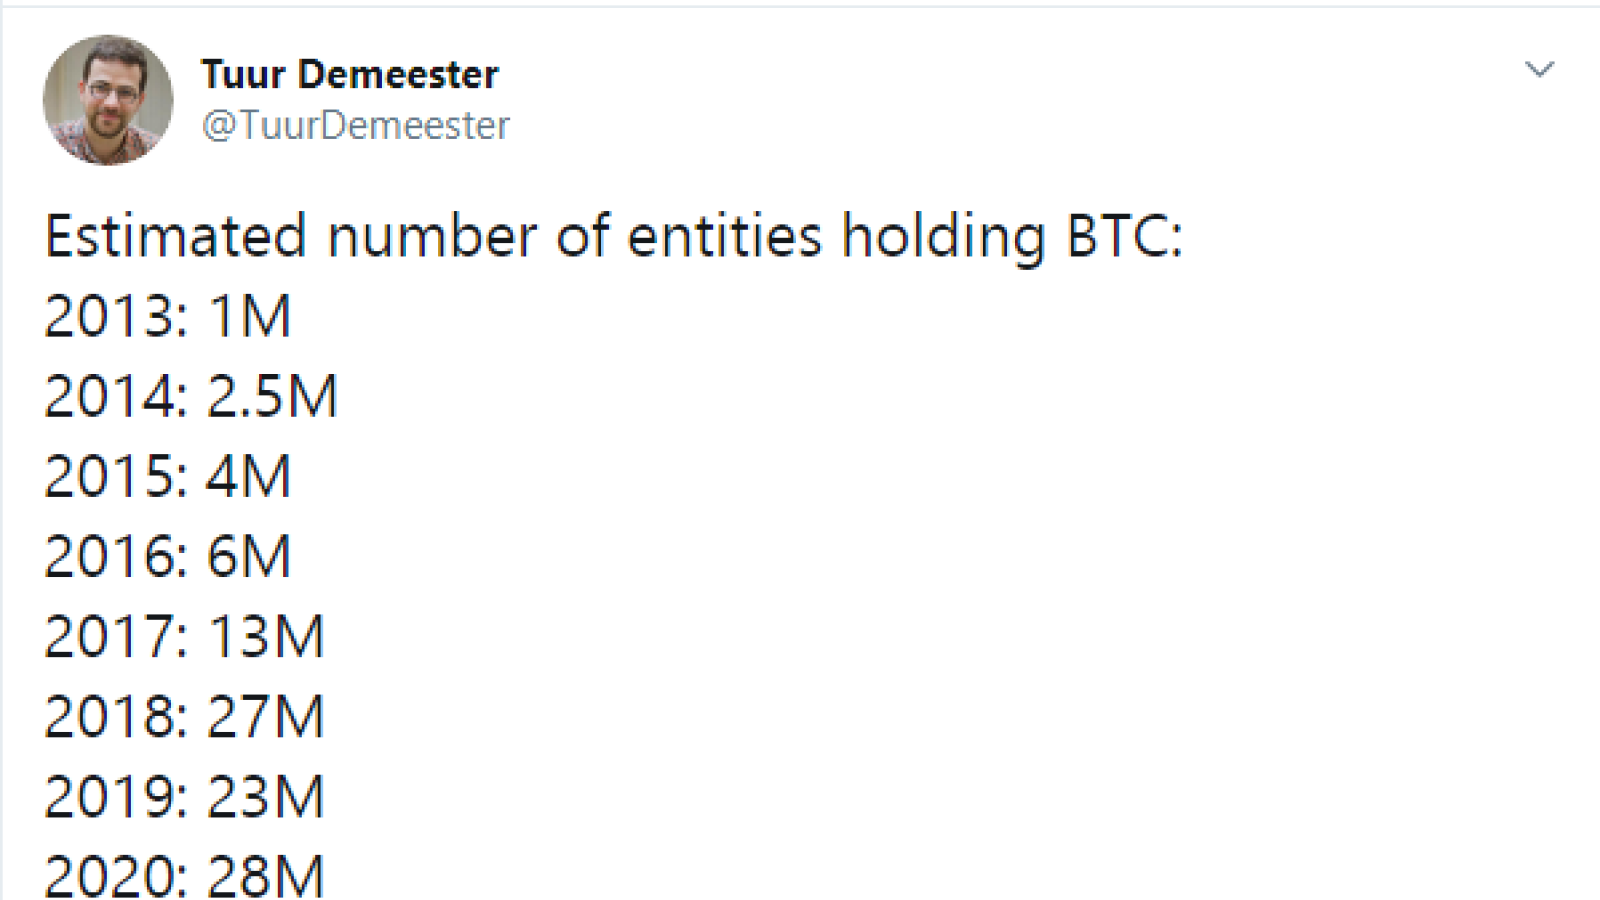Viewport: 1600px width, 900px height.
Task: Select the '2013: 1M' line
Action: pyautogui.click(x=168, y=316)
